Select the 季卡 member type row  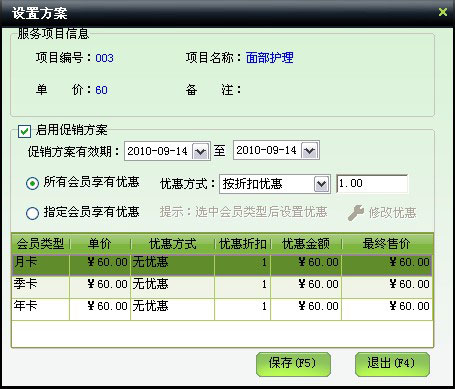point(222,287)
